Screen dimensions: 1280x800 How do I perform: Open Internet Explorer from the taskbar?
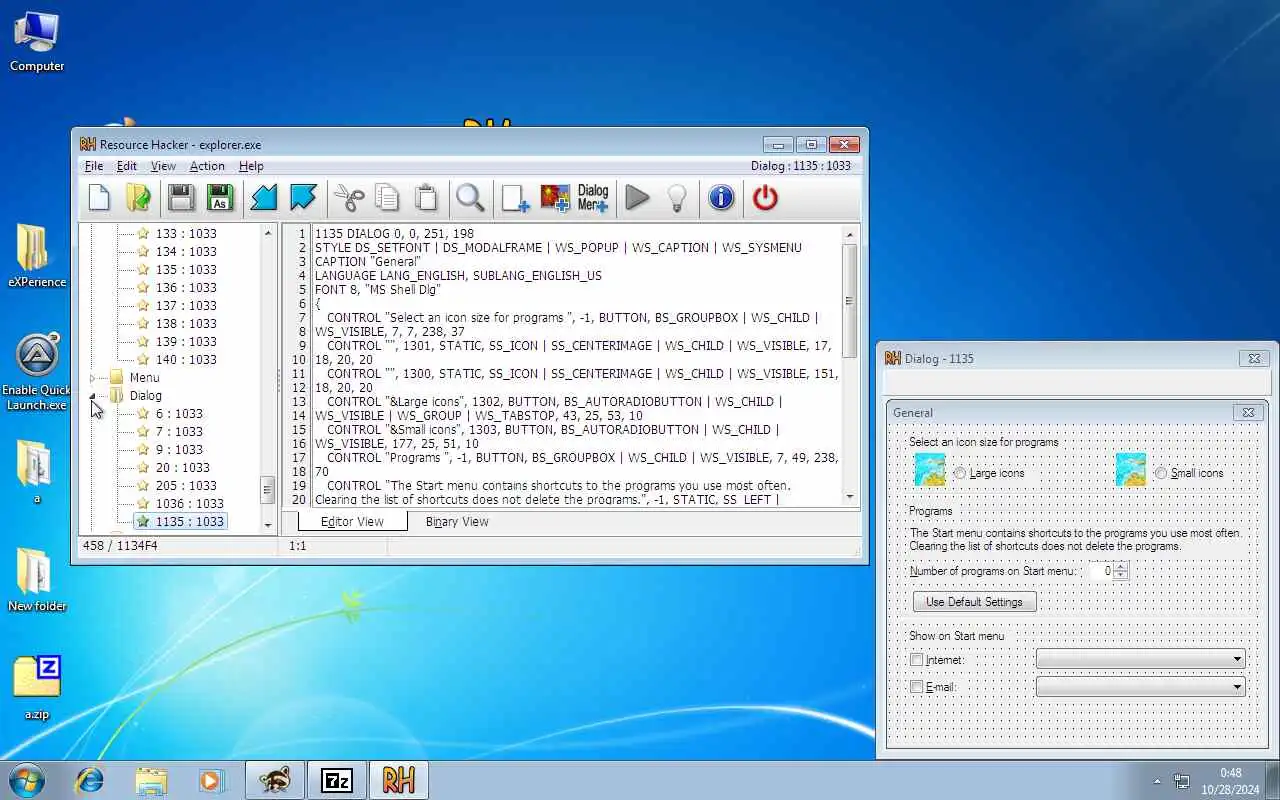[90, 780]
